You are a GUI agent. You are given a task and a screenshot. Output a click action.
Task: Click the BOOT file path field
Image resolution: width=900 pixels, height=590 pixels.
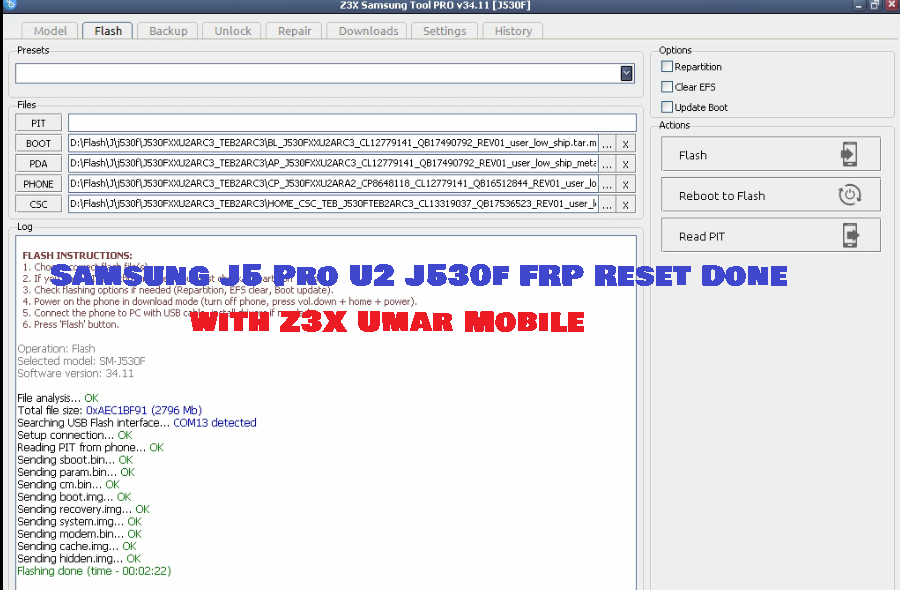coord(333,143)
